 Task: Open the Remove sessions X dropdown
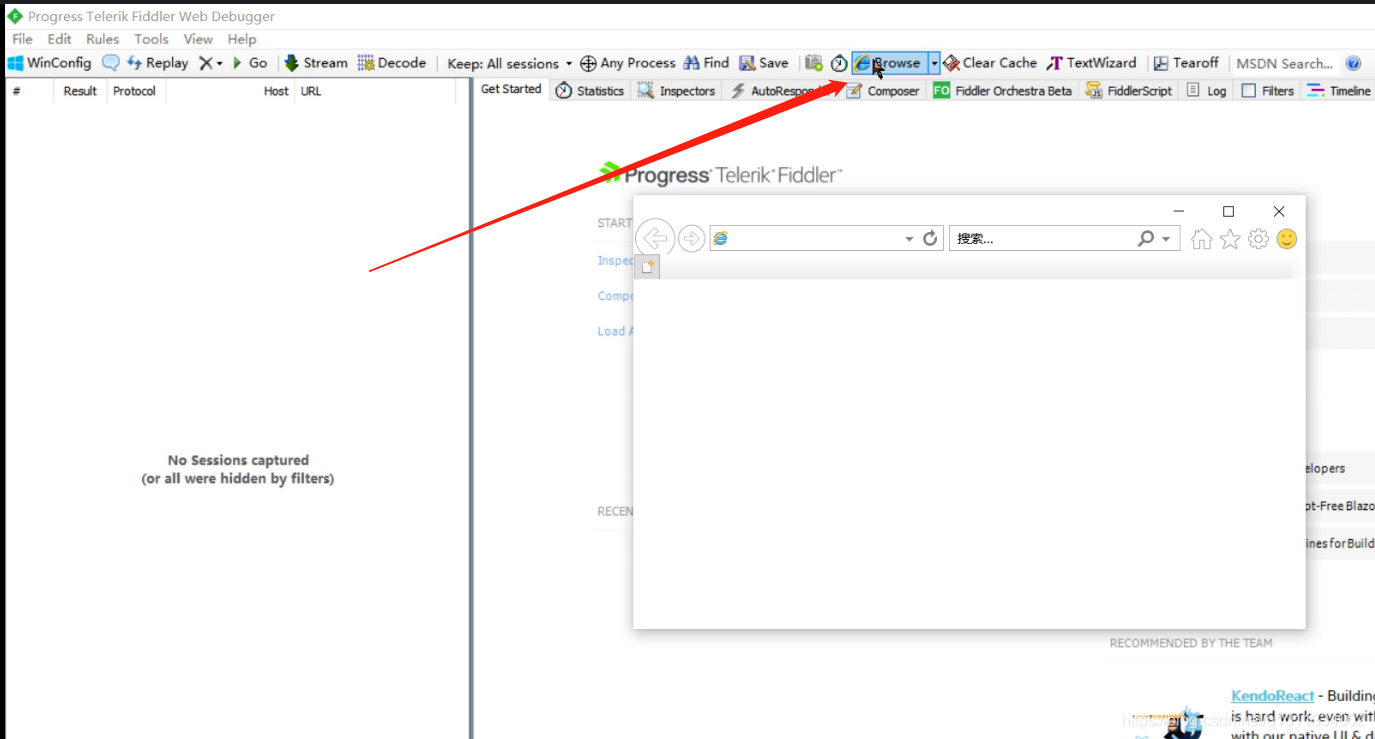pos(210,63)
